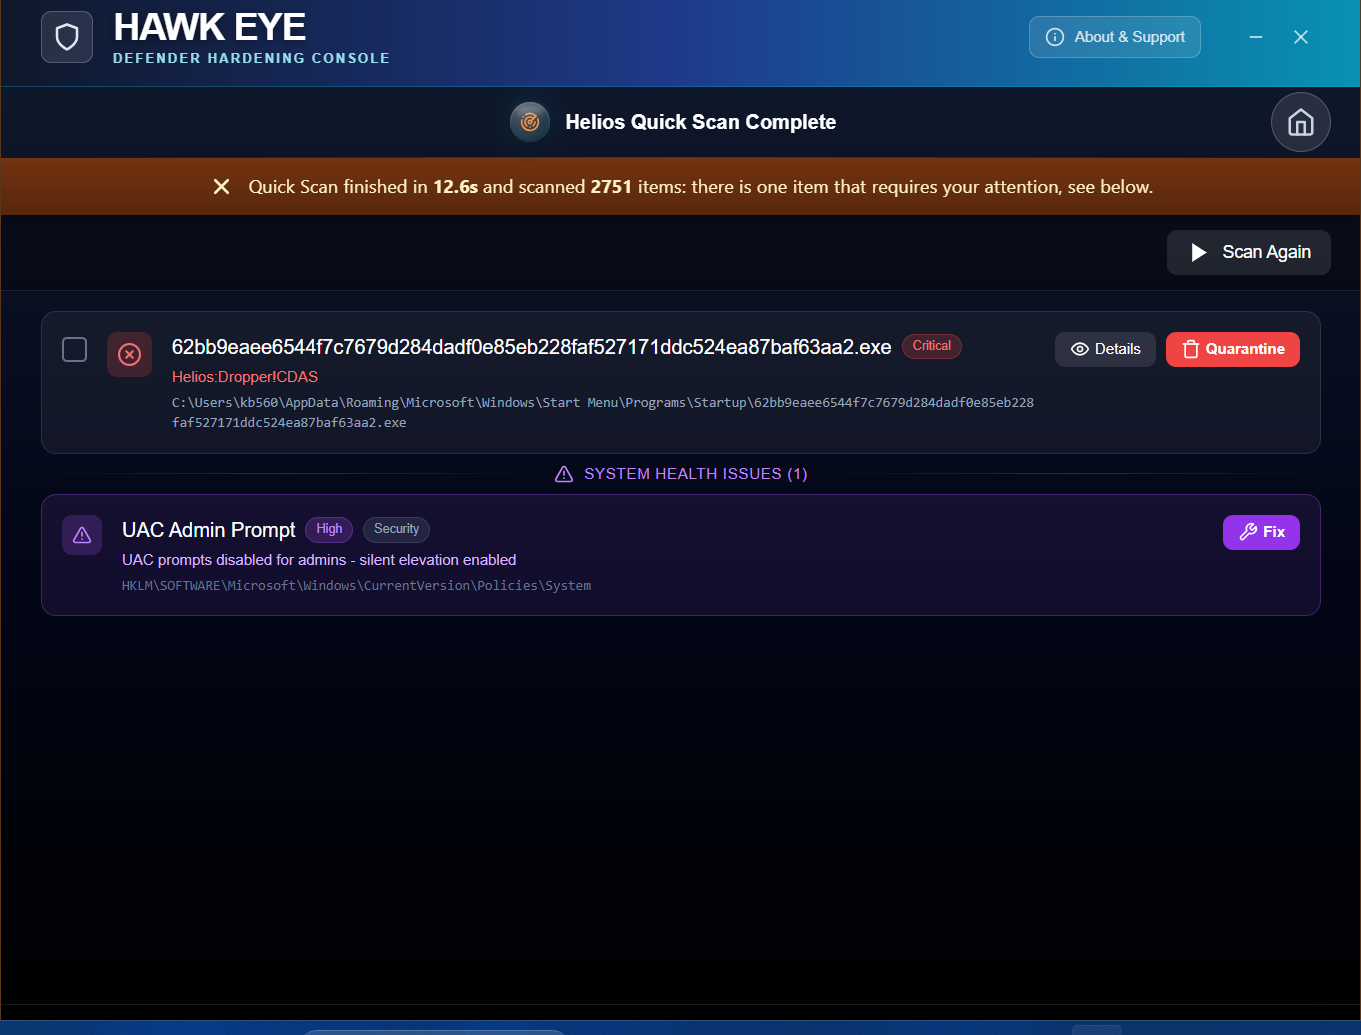View Details of the detected threat
Image resolution: width=1361 pixels, height=1035 pixels.
[1105, 349]
